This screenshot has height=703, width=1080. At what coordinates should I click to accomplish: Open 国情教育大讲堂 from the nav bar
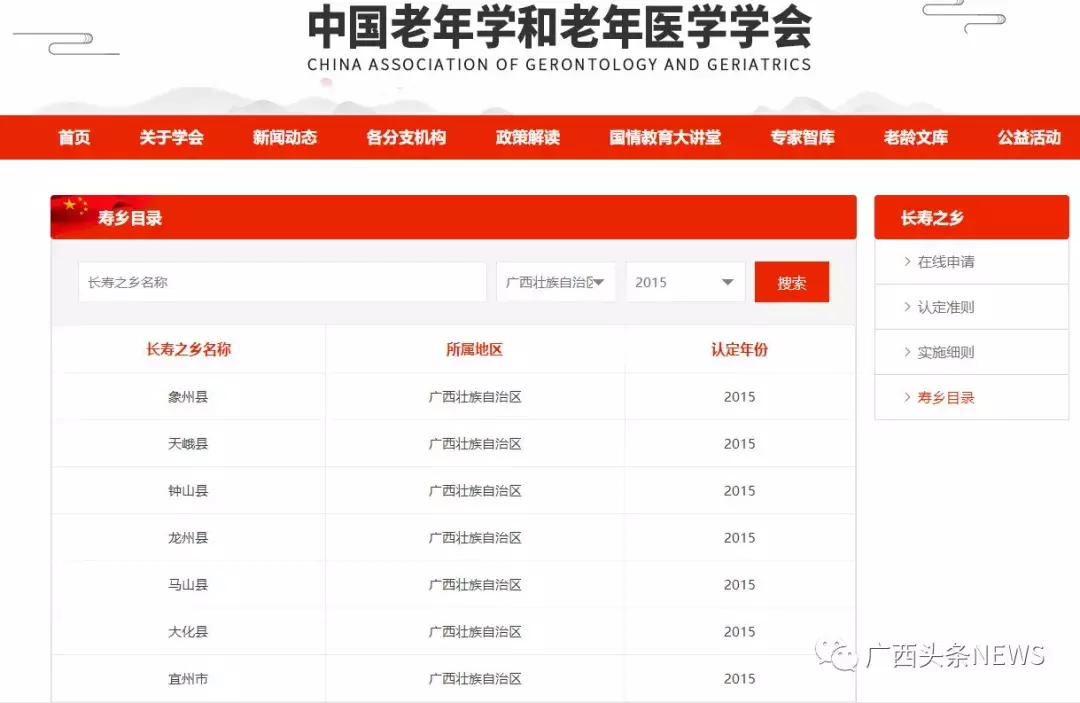pyautogui.click(x=665, y=138)
